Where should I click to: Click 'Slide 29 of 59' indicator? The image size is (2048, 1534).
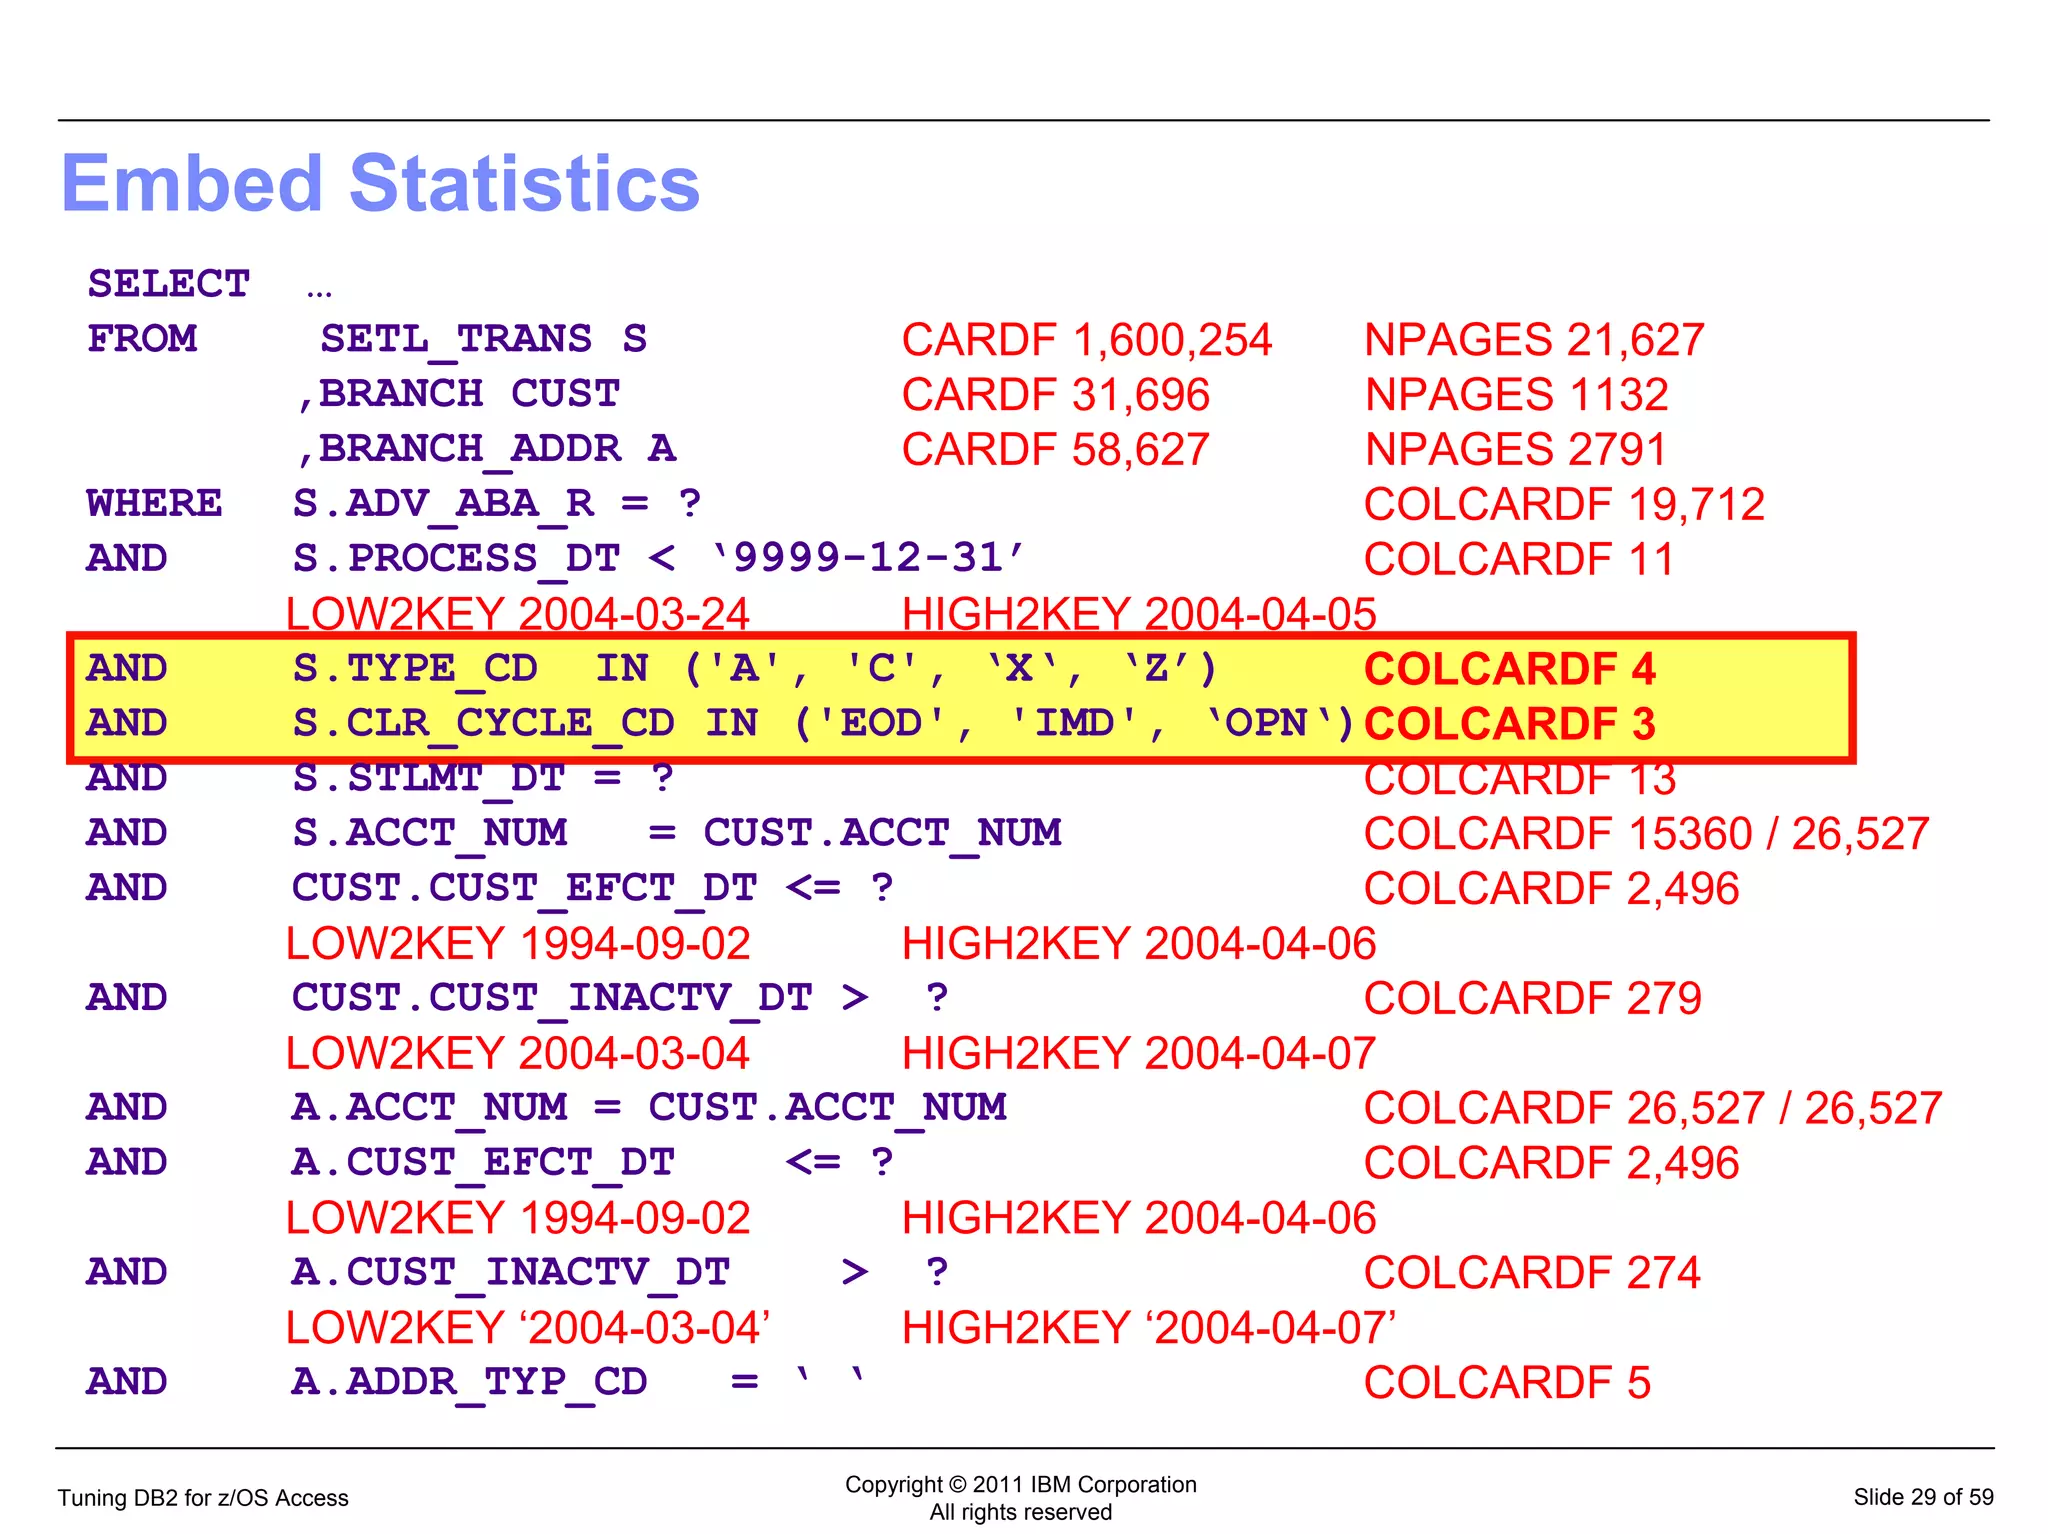[x=1923, y=1497]
